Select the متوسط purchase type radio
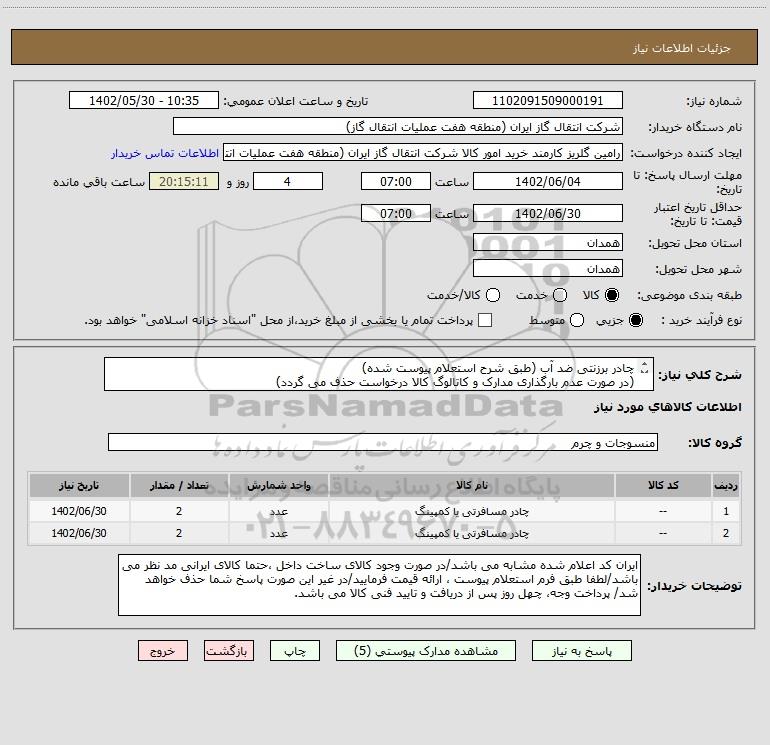The width and height of the screenshot is (770, 745). (x=577, y=320)
